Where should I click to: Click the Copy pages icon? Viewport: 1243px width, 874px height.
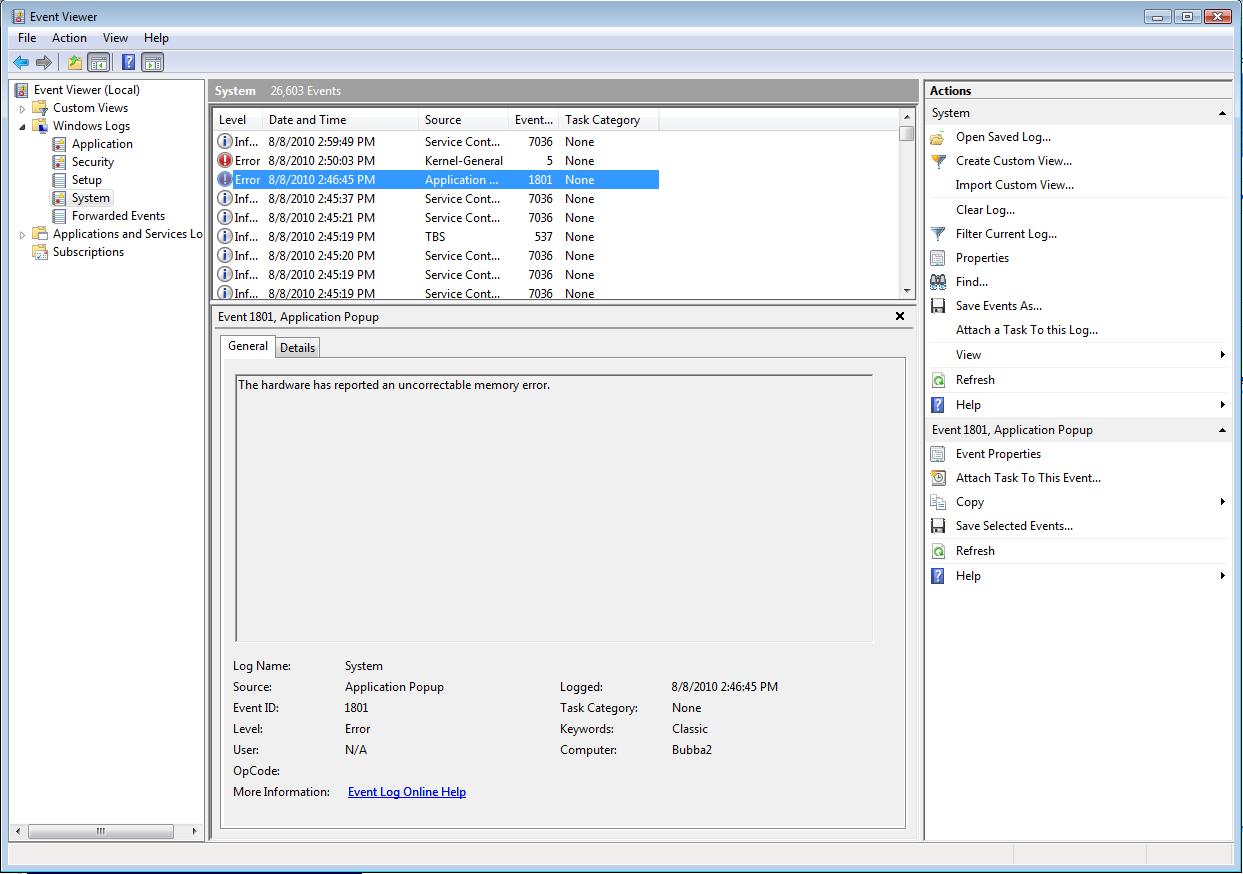938,502
